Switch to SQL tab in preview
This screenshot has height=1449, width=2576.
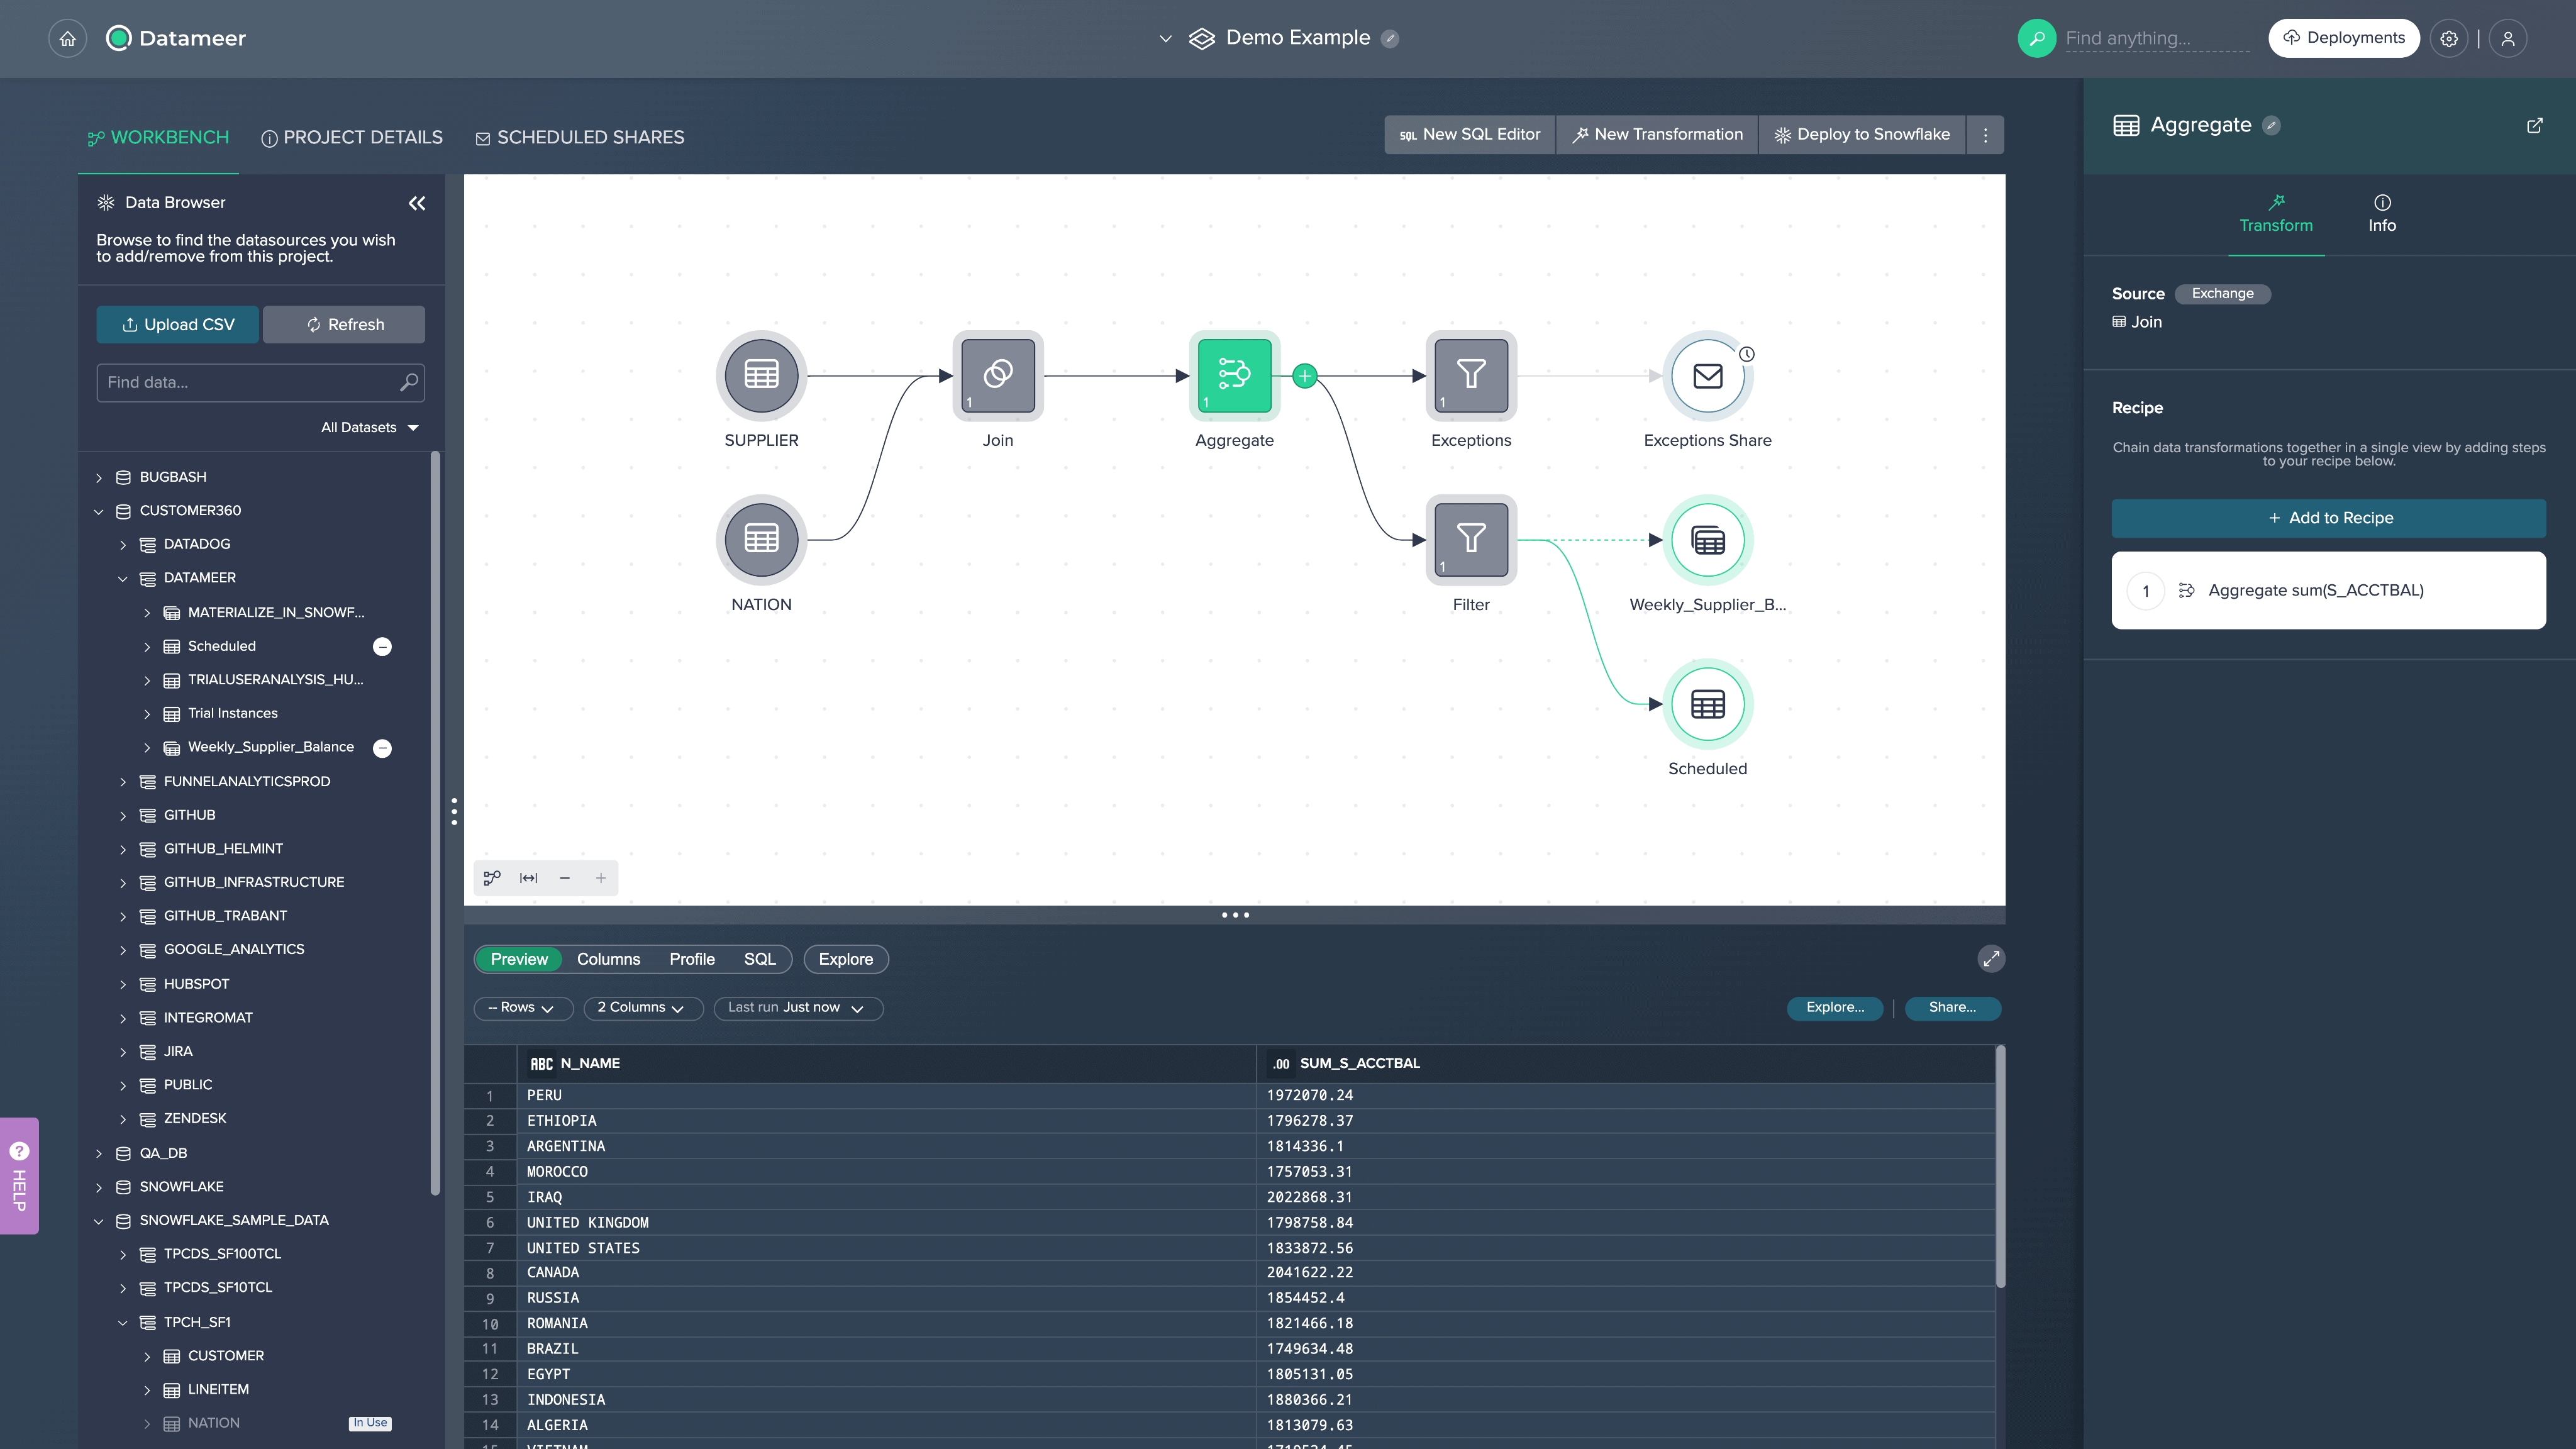click(759, 959)
